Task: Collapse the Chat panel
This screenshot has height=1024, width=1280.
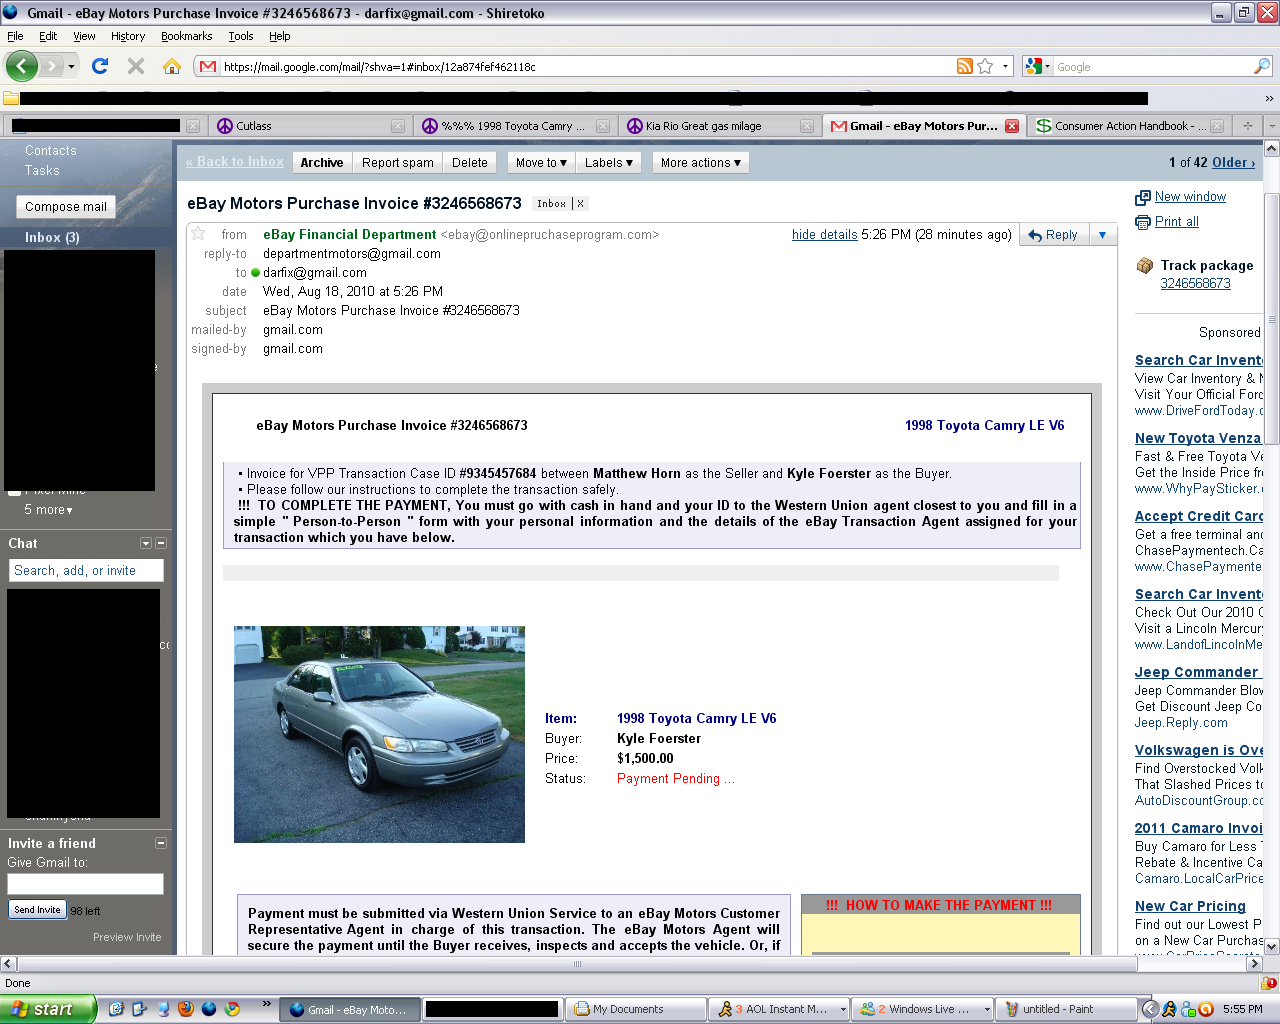Action: tap(161, 543)
